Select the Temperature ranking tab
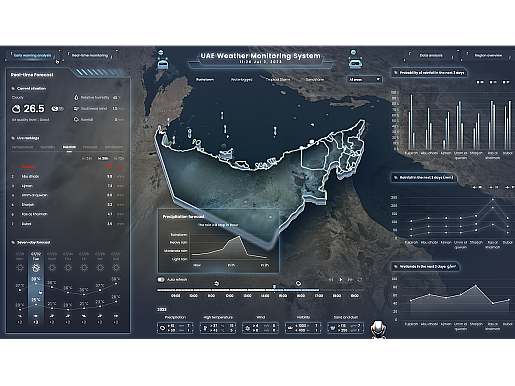The width and height of the screenshot is (515, 386). 22,147
